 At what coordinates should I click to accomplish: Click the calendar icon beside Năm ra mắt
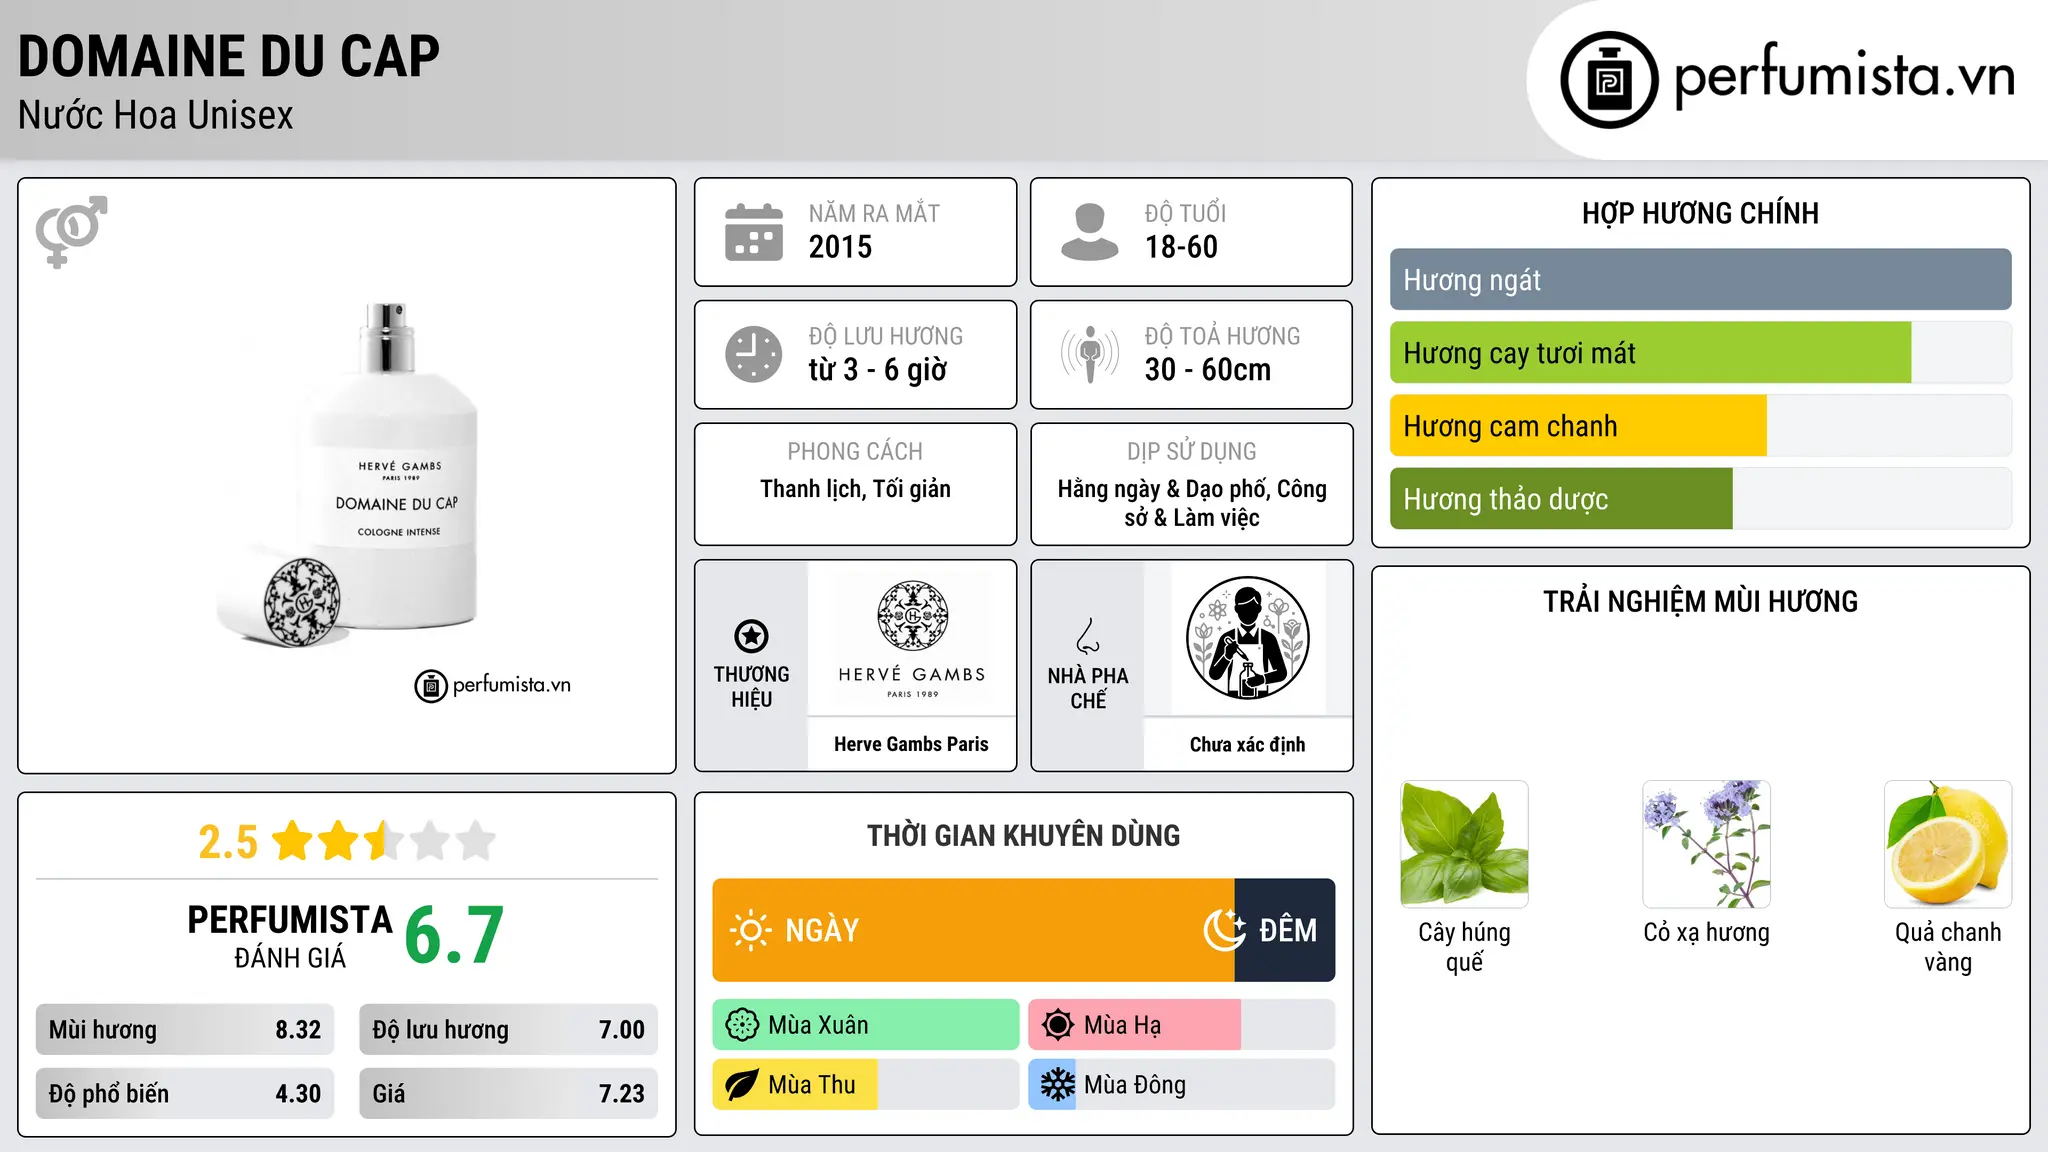coord(754,232)
